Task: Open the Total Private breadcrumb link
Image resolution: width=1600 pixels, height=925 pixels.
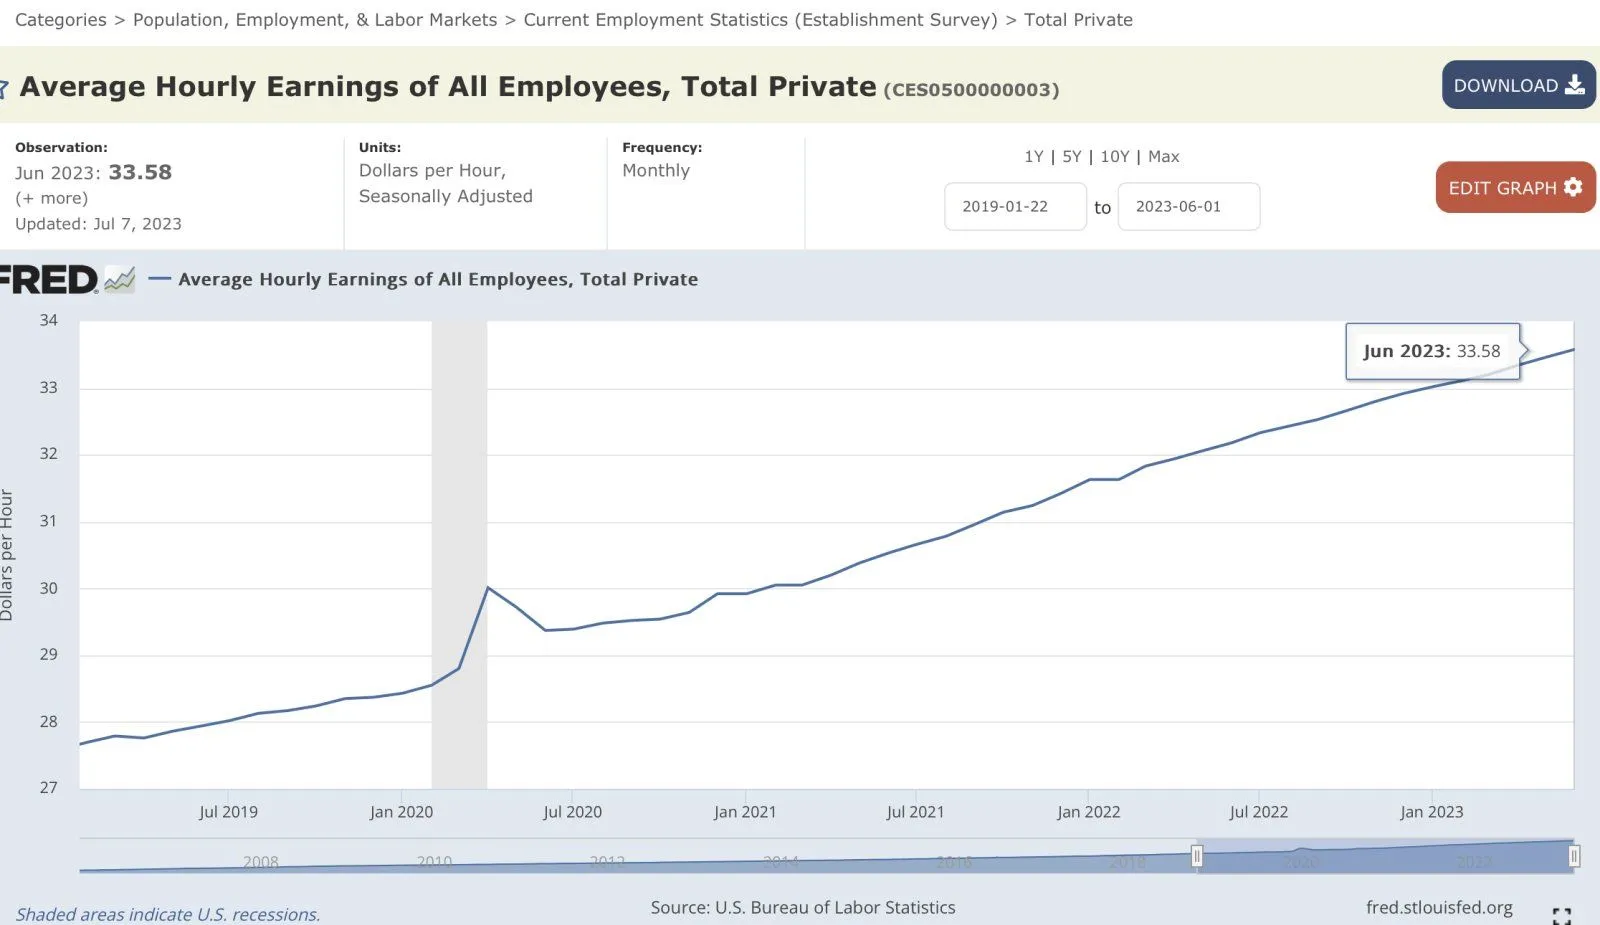Action: [1078, 20]
